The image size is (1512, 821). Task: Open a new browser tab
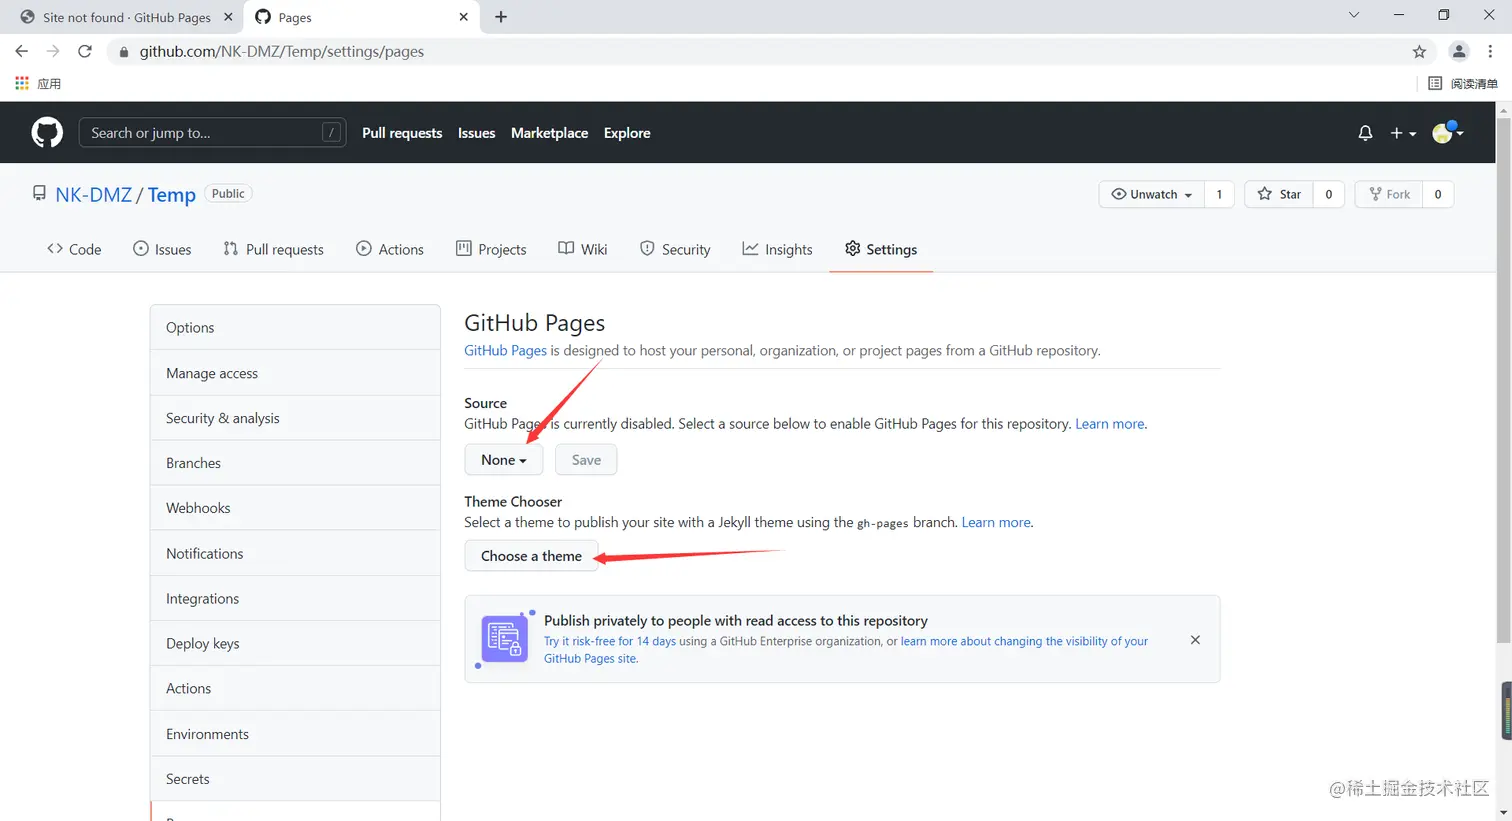click(501, 17)
